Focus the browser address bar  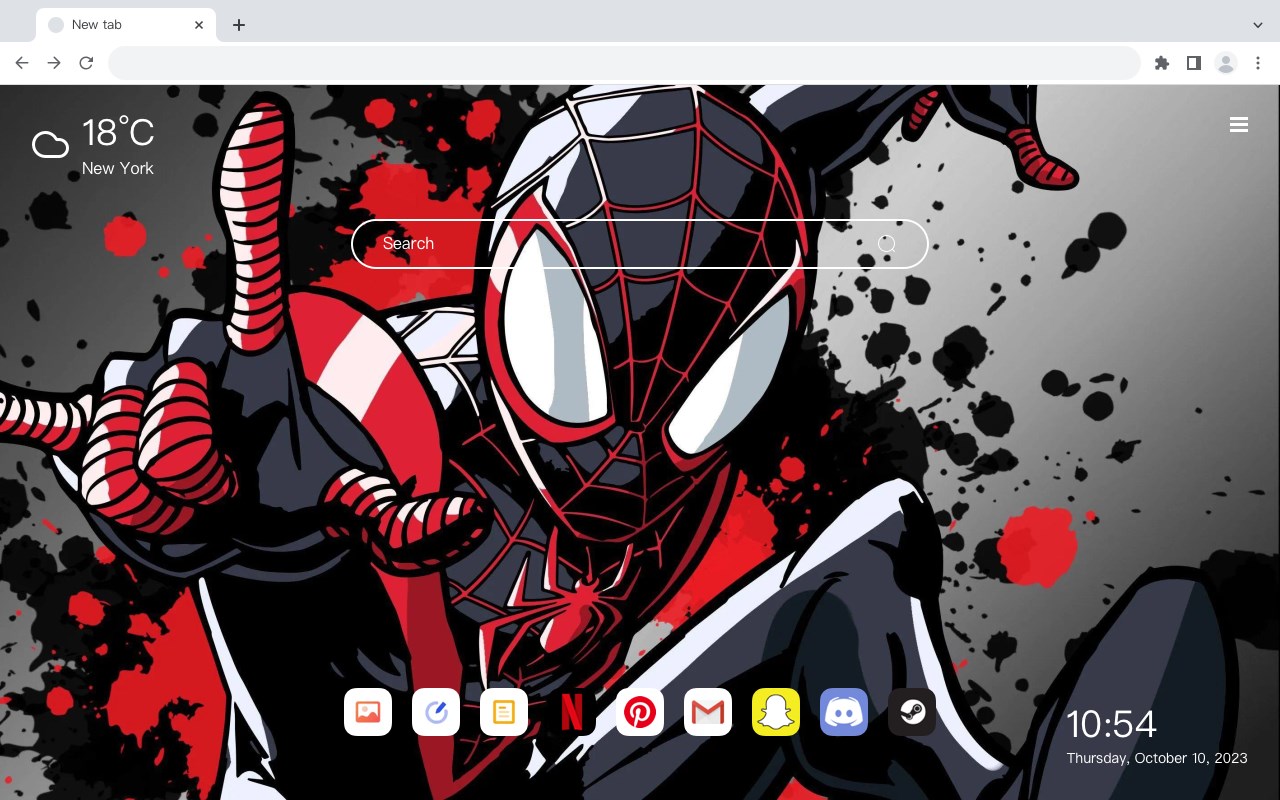624,63
